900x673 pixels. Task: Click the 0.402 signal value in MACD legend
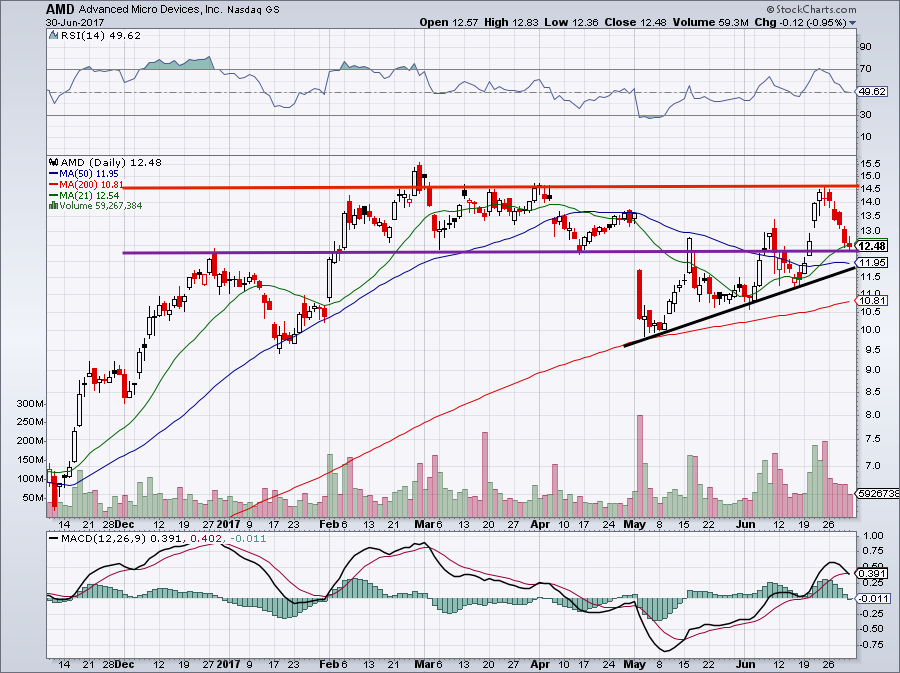[207, 539]
